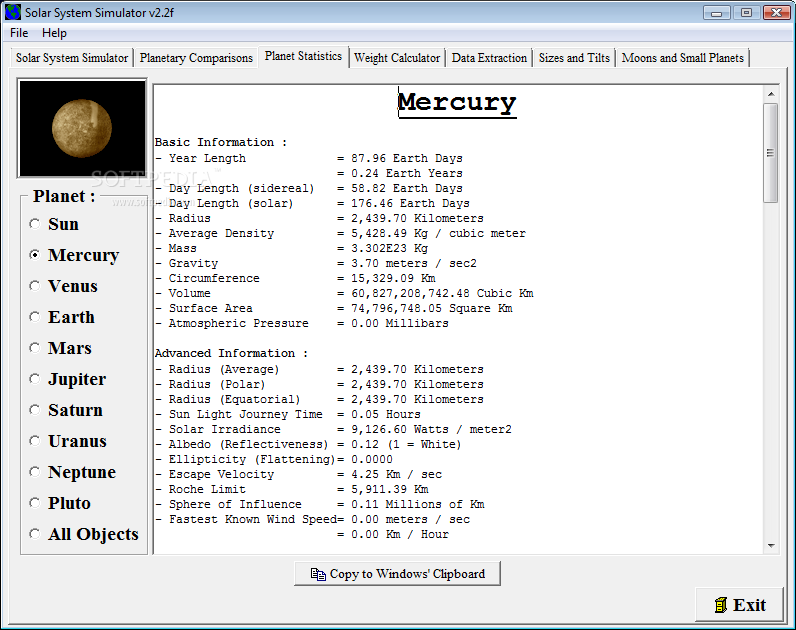Viewport: 796px width, 630px height.
Task: Click the Day Length (sidereal) row
Action: [x=309, y=188]
